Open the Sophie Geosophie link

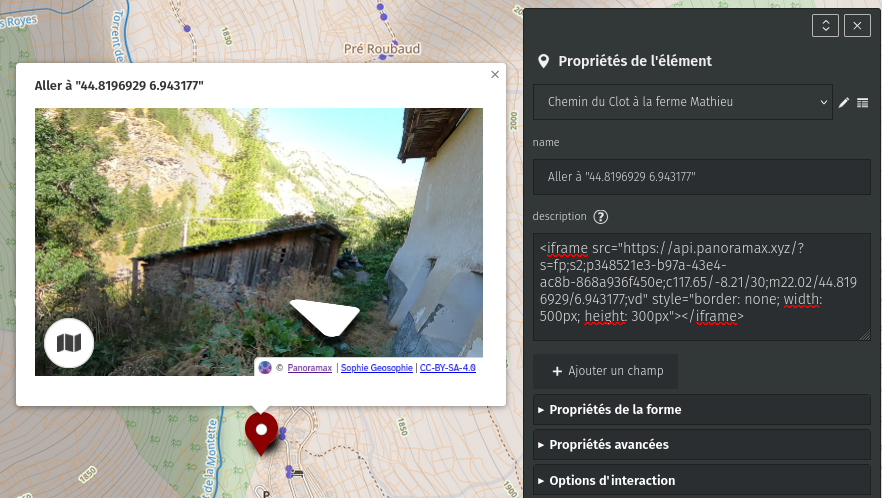point(376,367)
